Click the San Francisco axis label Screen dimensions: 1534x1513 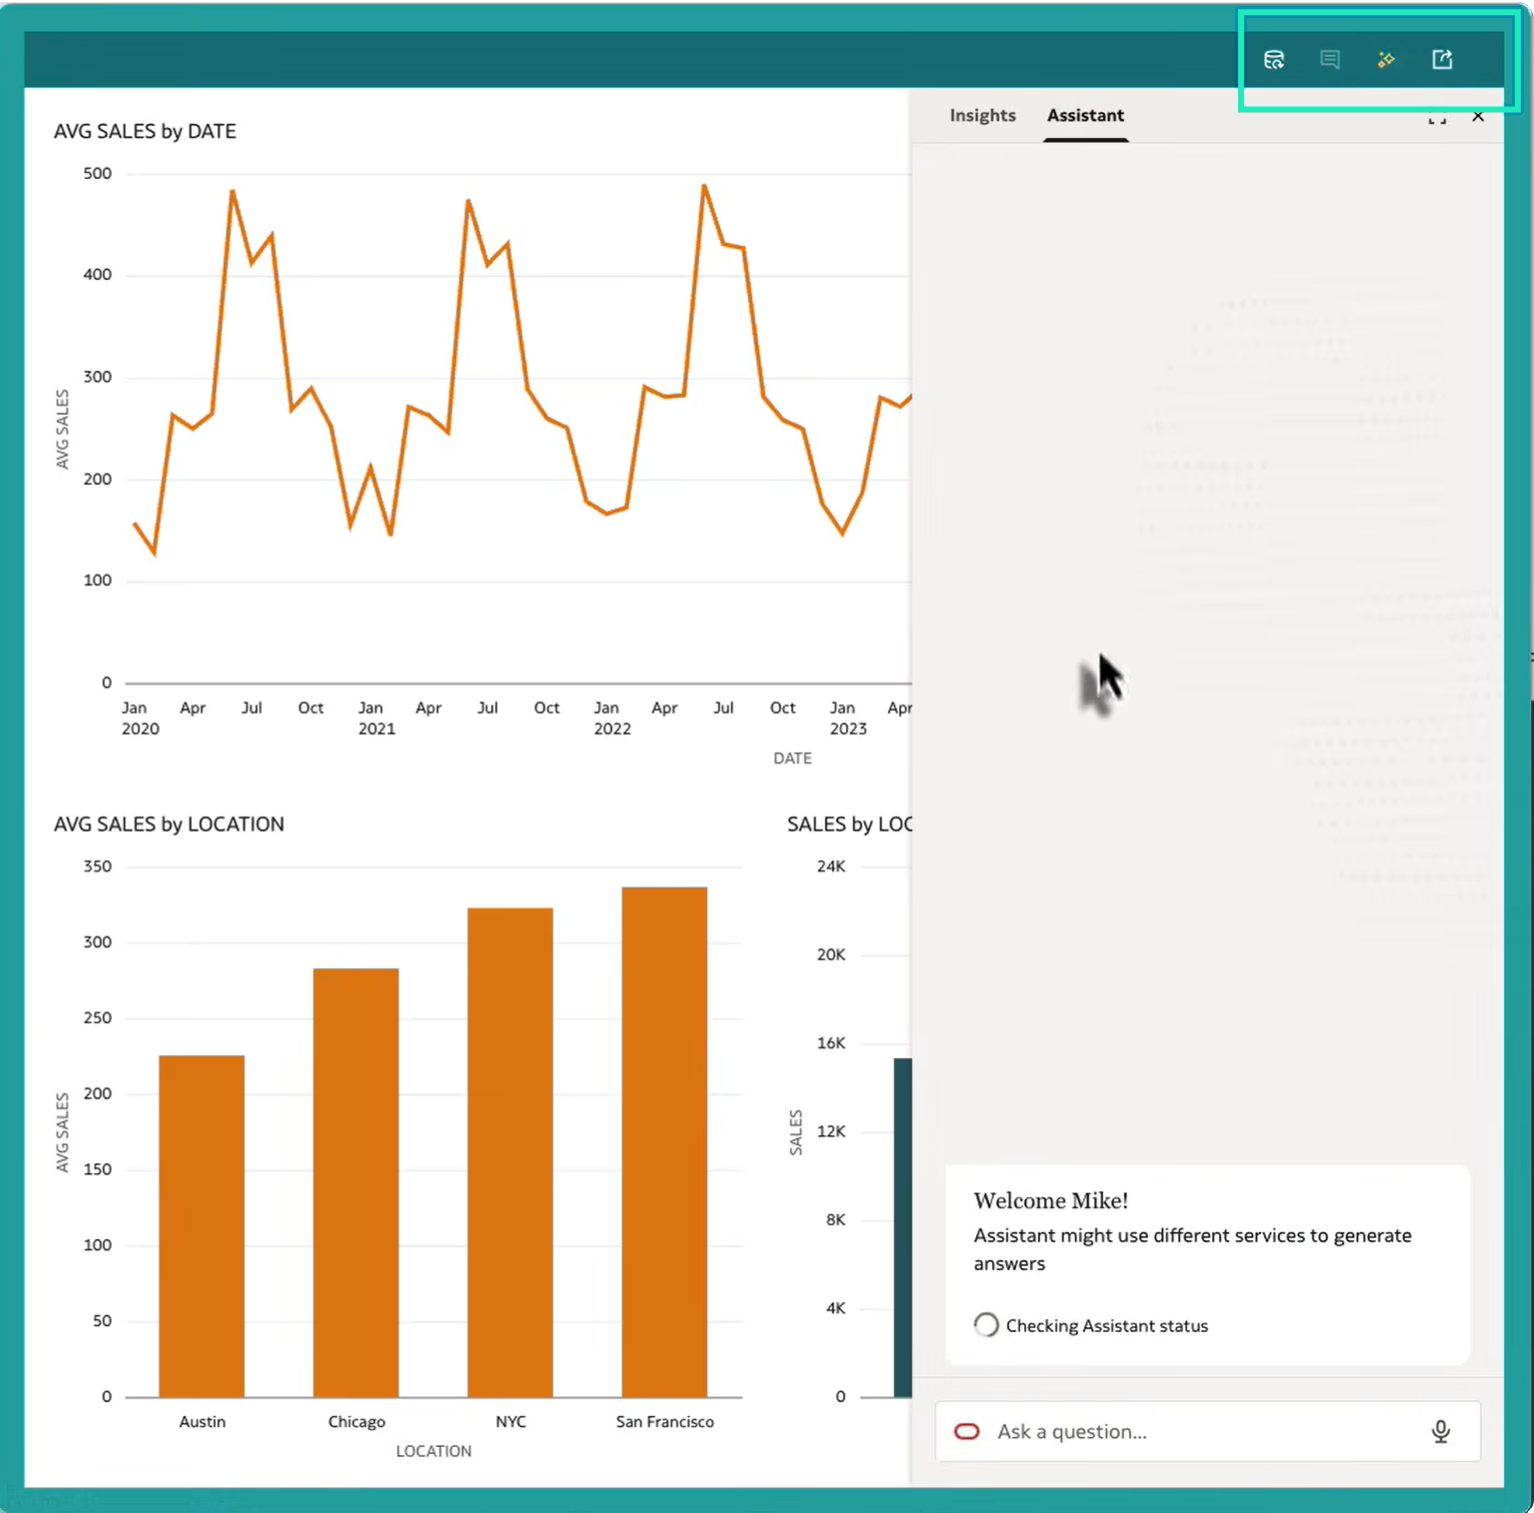point(665,1421)
